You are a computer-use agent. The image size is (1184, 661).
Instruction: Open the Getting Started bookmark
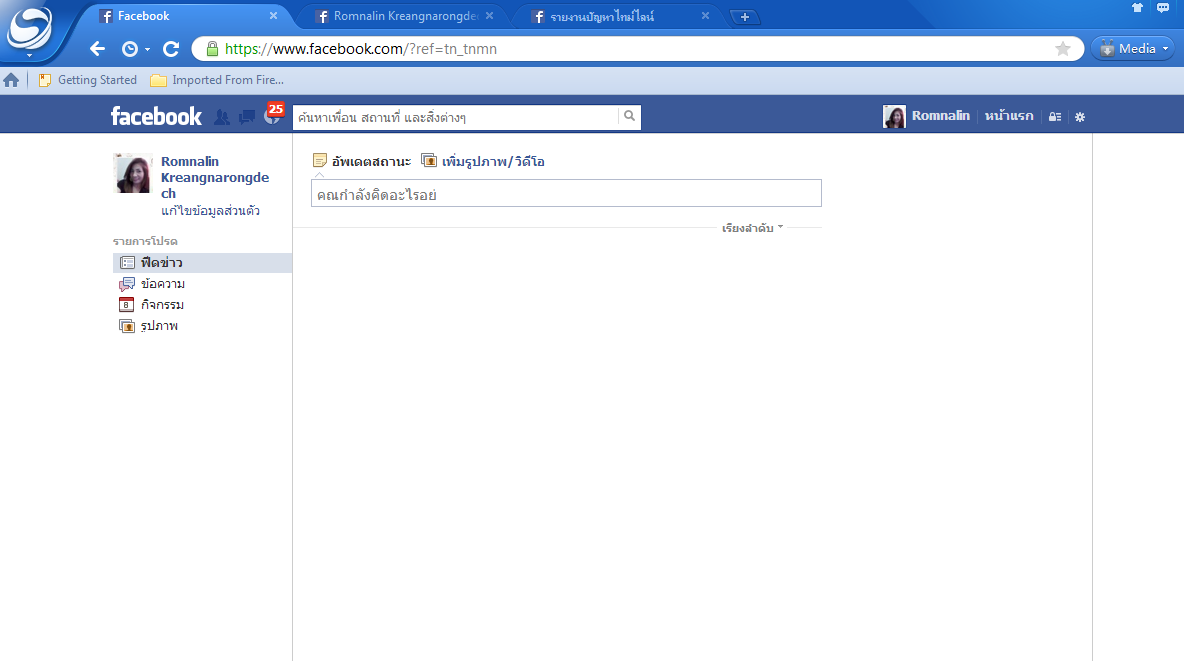[x=88, y=80]
